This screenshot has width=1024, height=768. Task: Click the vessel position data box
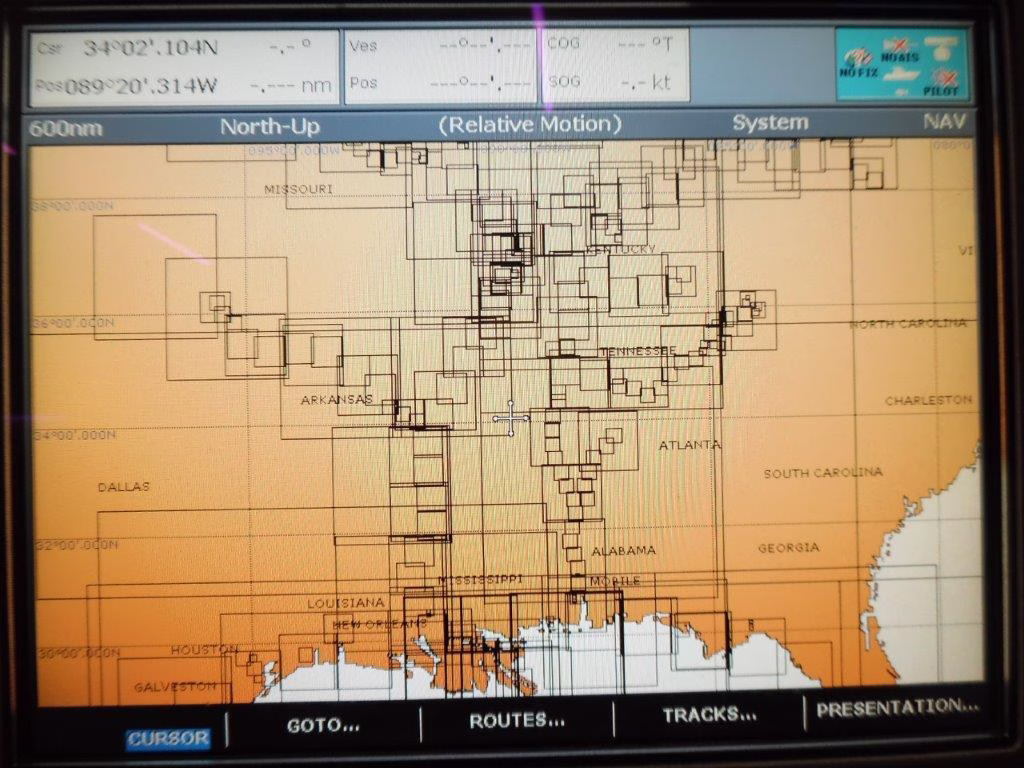tap(440, 65)
